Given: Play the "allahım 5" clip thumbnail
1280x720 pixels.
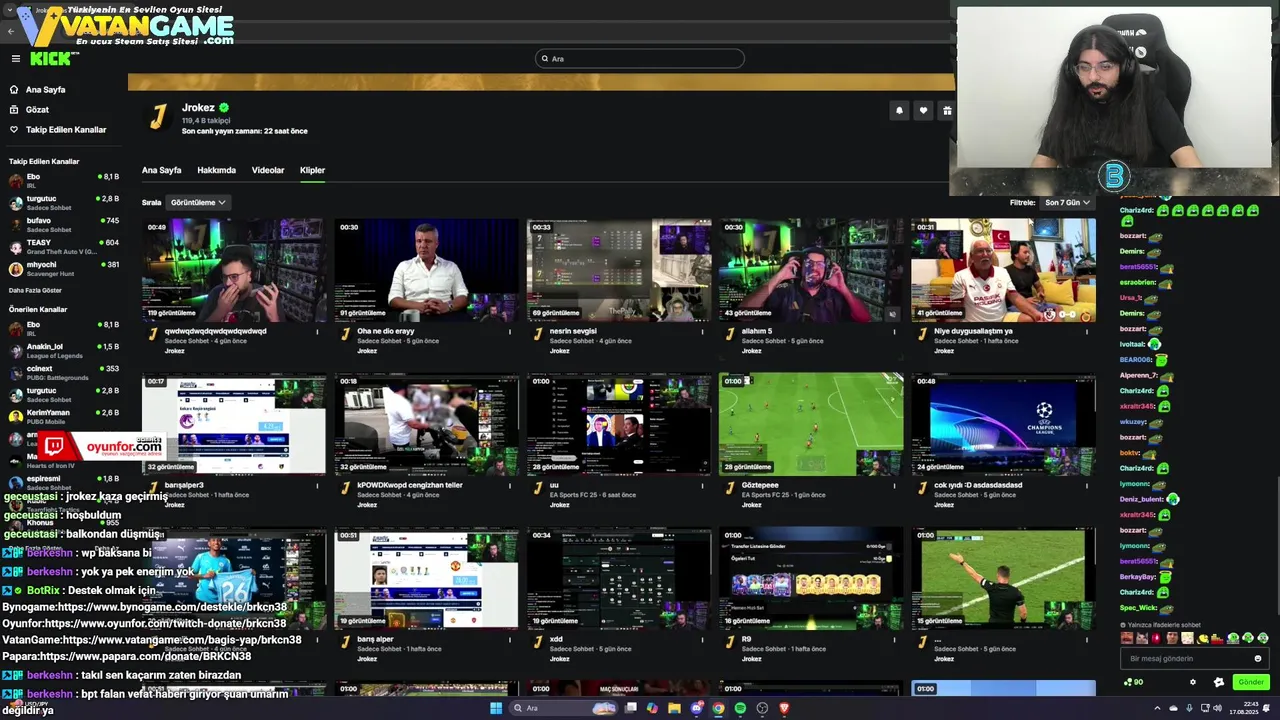Looking at the screenshot, I should (810, 270).
